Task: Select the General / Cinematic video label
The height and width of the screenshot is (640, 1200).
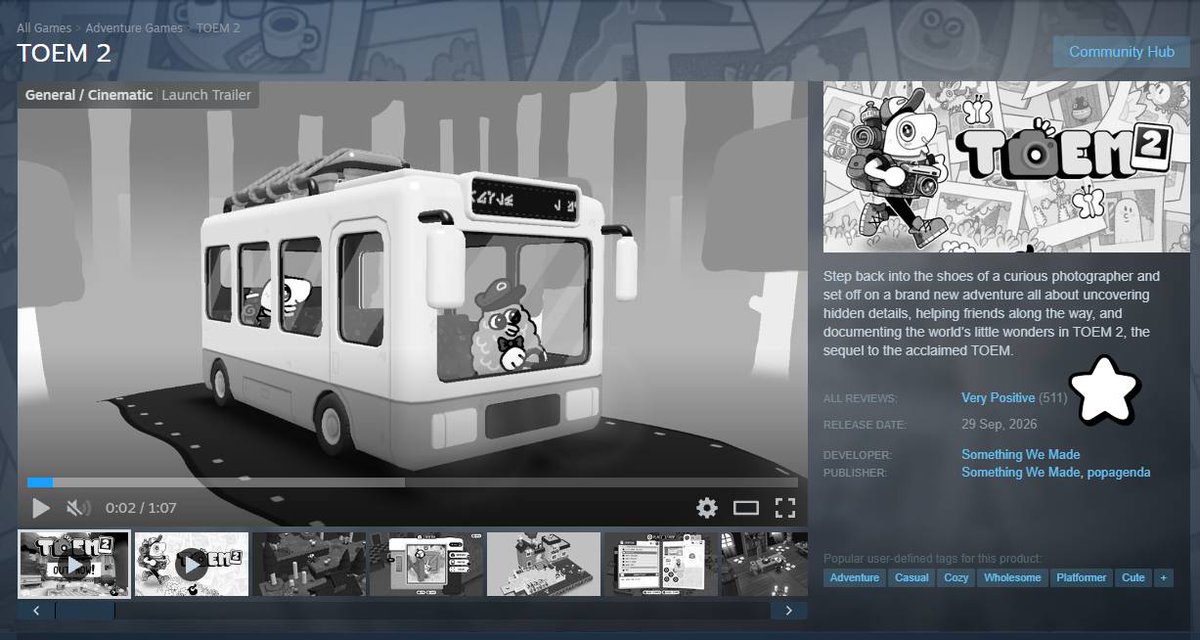Action: pos(89,95)
